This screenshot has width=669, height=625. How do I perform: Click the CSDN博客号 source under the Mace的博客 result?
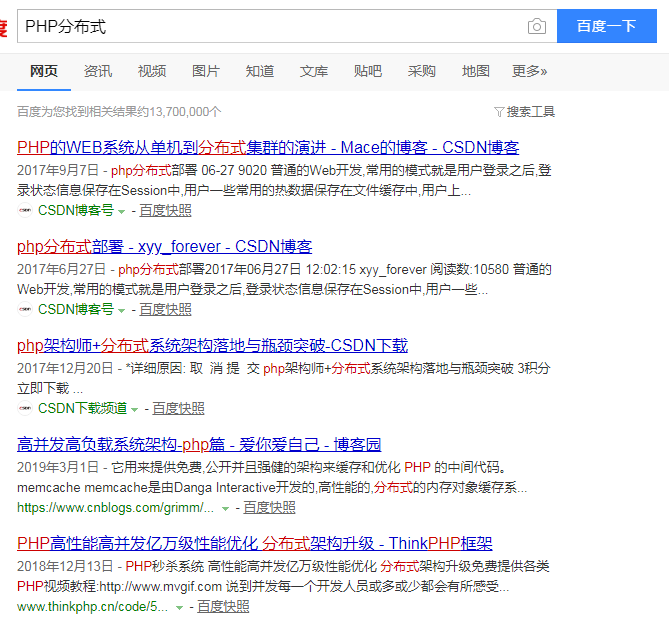point(76,210)
